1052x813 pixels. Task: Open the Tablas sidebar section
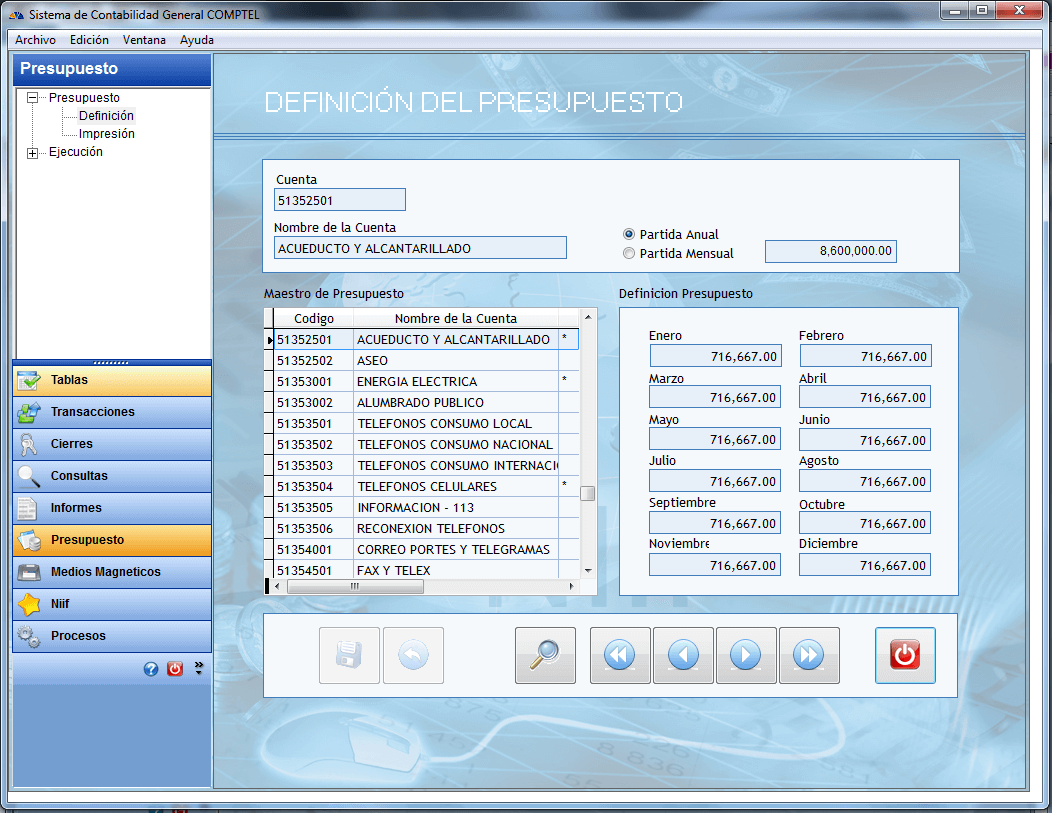click(112, 380)
